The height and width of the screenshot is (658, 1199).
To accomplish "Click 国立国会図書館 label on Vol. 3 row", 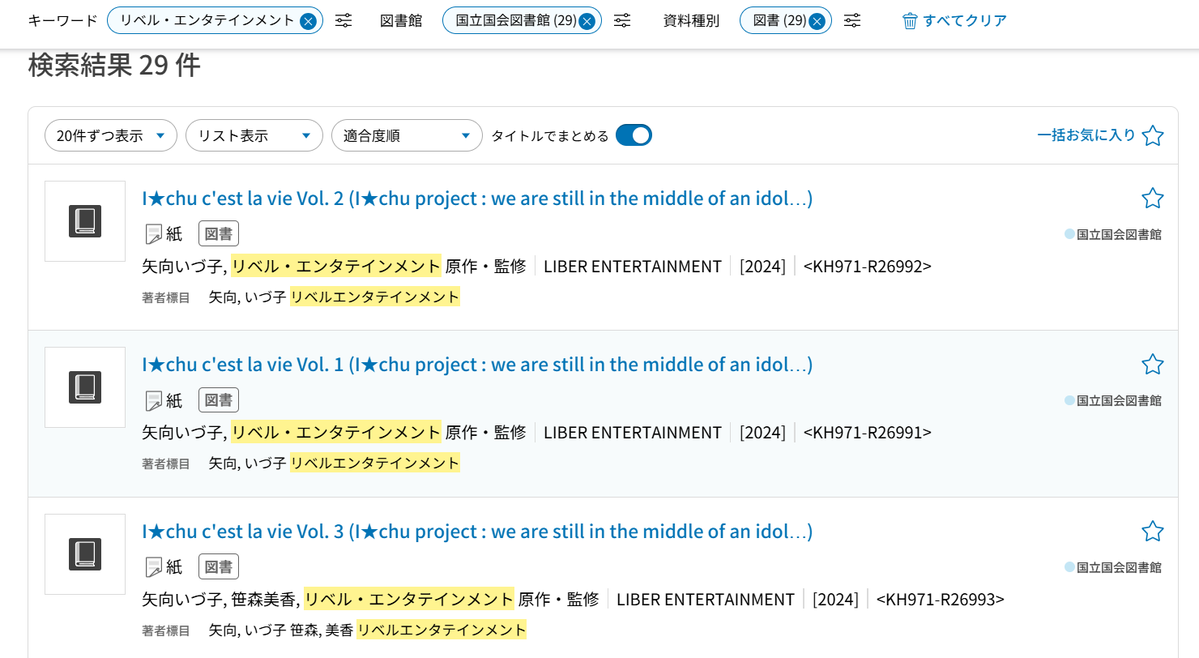I will click(1119, 567).
